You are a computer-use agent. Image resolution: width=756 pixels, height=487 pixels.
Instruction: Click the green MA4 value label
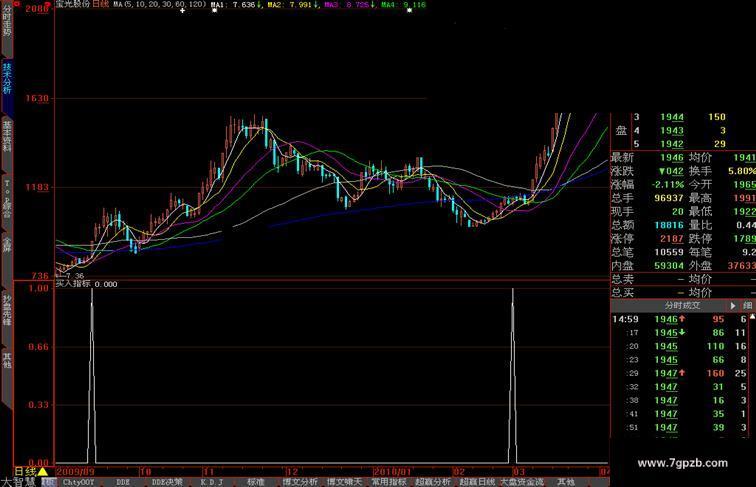404,4
